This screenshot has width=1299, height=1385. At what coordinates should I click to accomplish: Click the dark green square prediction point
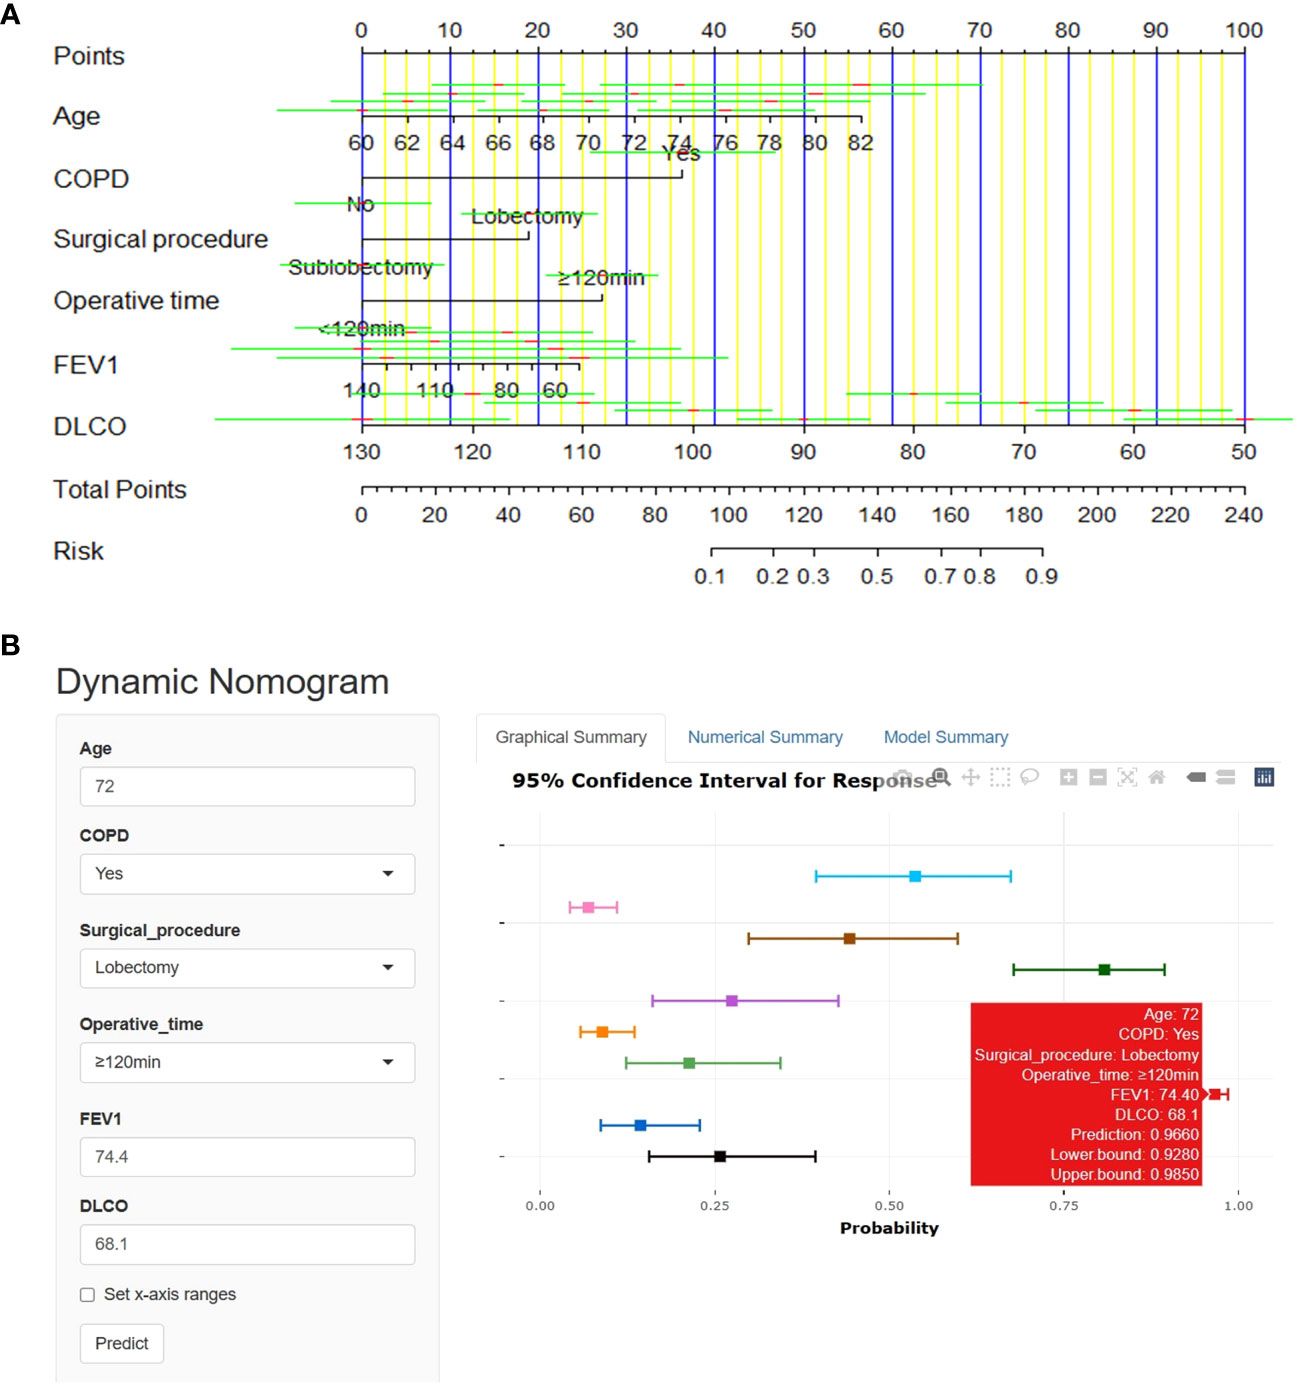(1104, 970)
